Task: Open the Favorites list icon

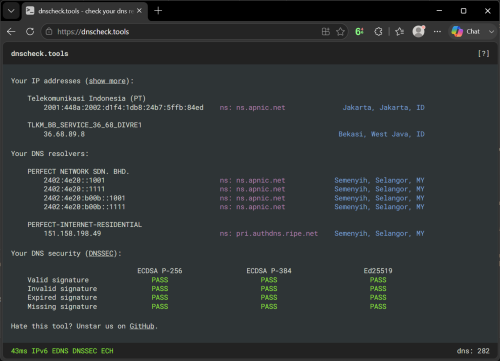Action: [x=399, y=32]
